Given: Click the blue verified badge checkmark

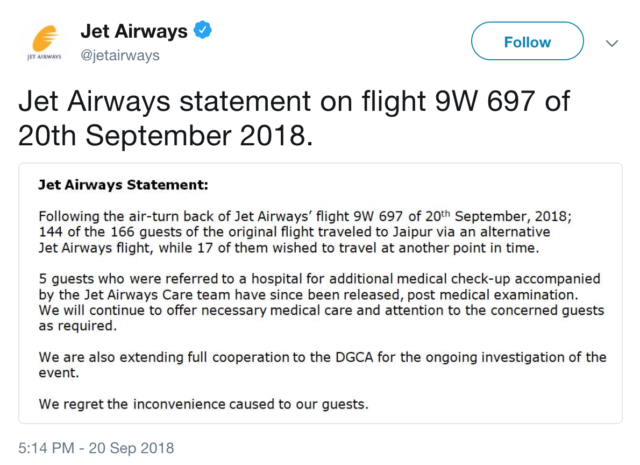Looking at the screenshot, I should [x=202, y=30].
